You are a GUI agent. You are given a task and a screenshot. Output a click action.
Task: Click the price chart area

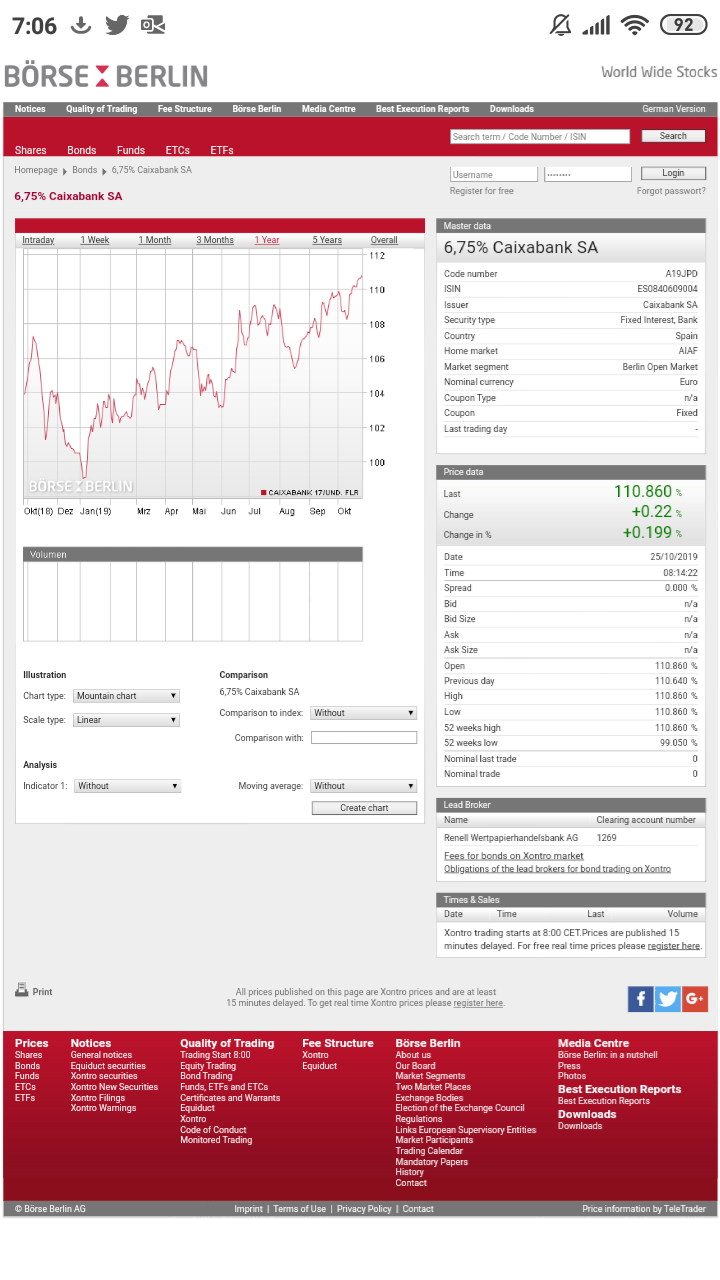point(192,374)
